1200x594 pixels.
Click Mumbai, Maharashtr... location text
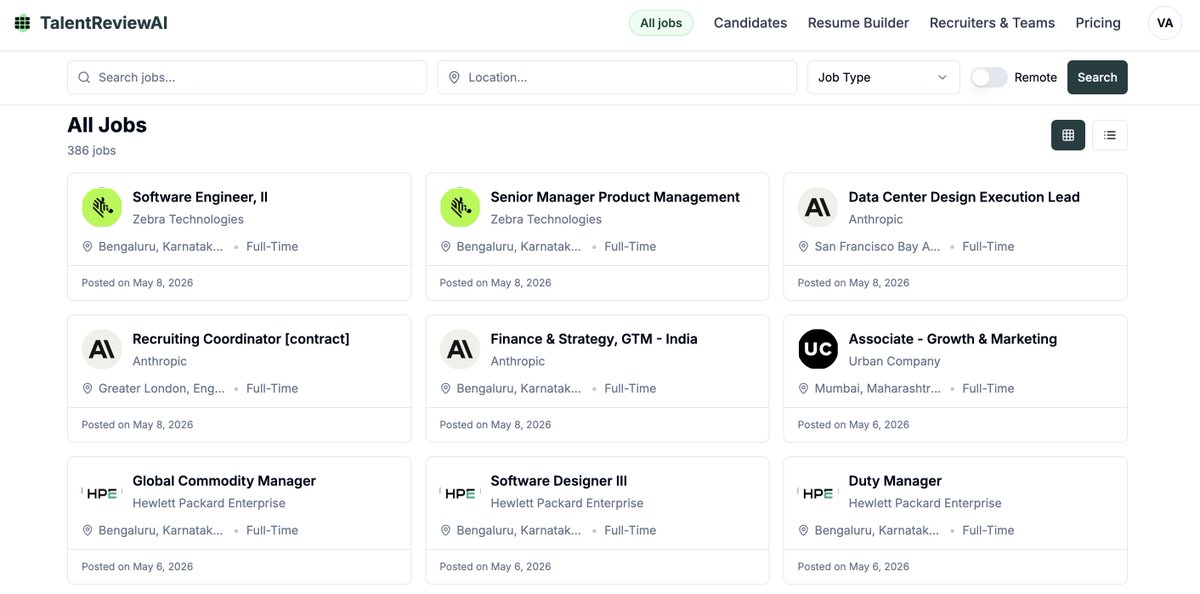pyautogui.click(x=877, y=388)
